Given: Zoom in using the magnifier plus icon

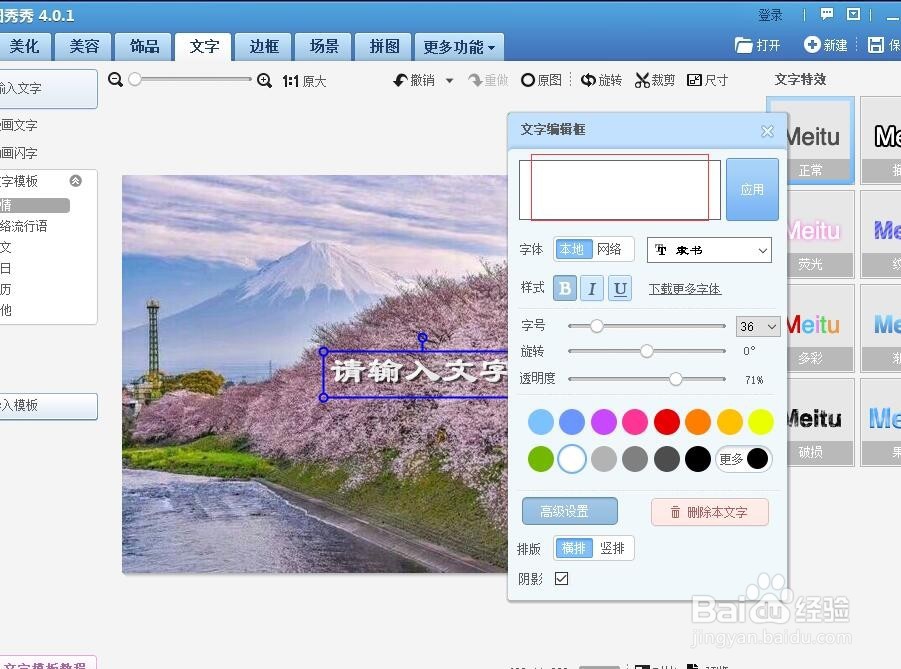Looking at the screenshot, I should pyautogui.click(x=264, y=79).
